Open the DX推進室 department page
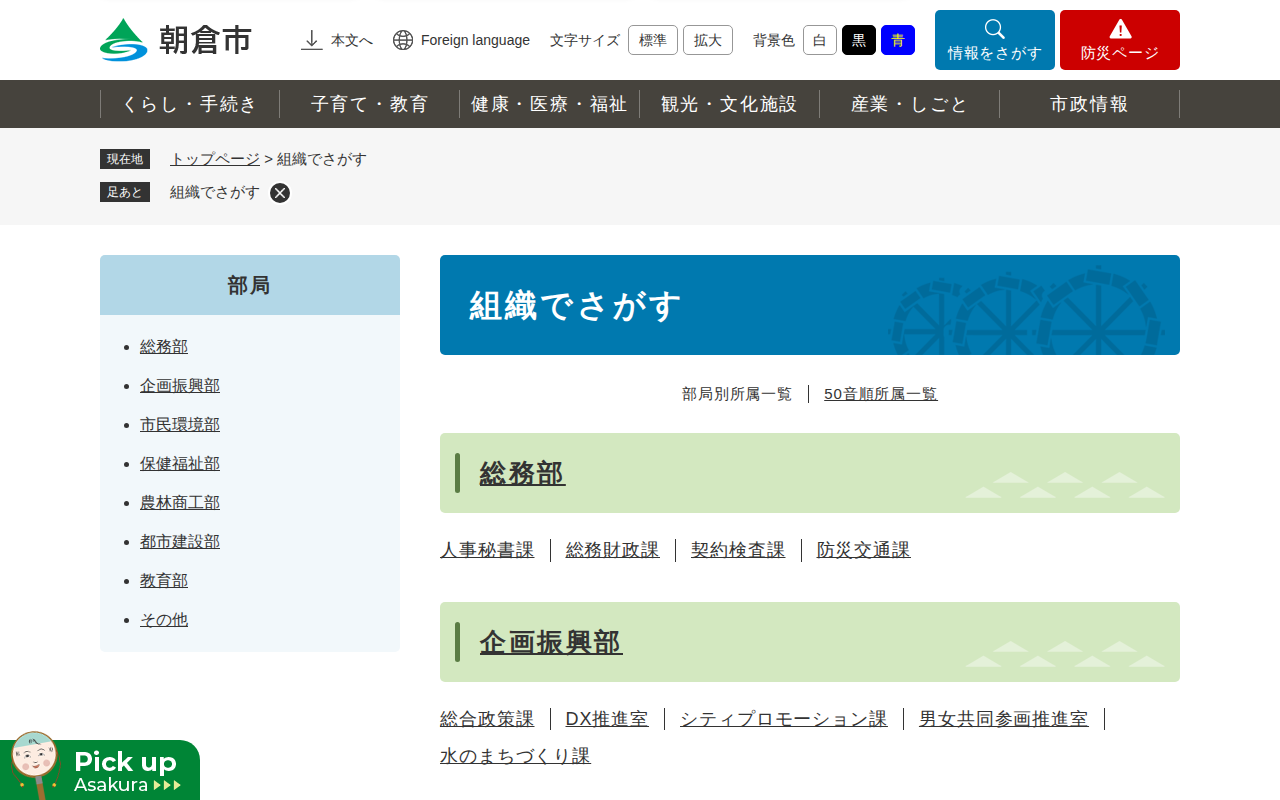Image resolution: width=1280 pixels, height=800 pixels. (x=606, y=718)
